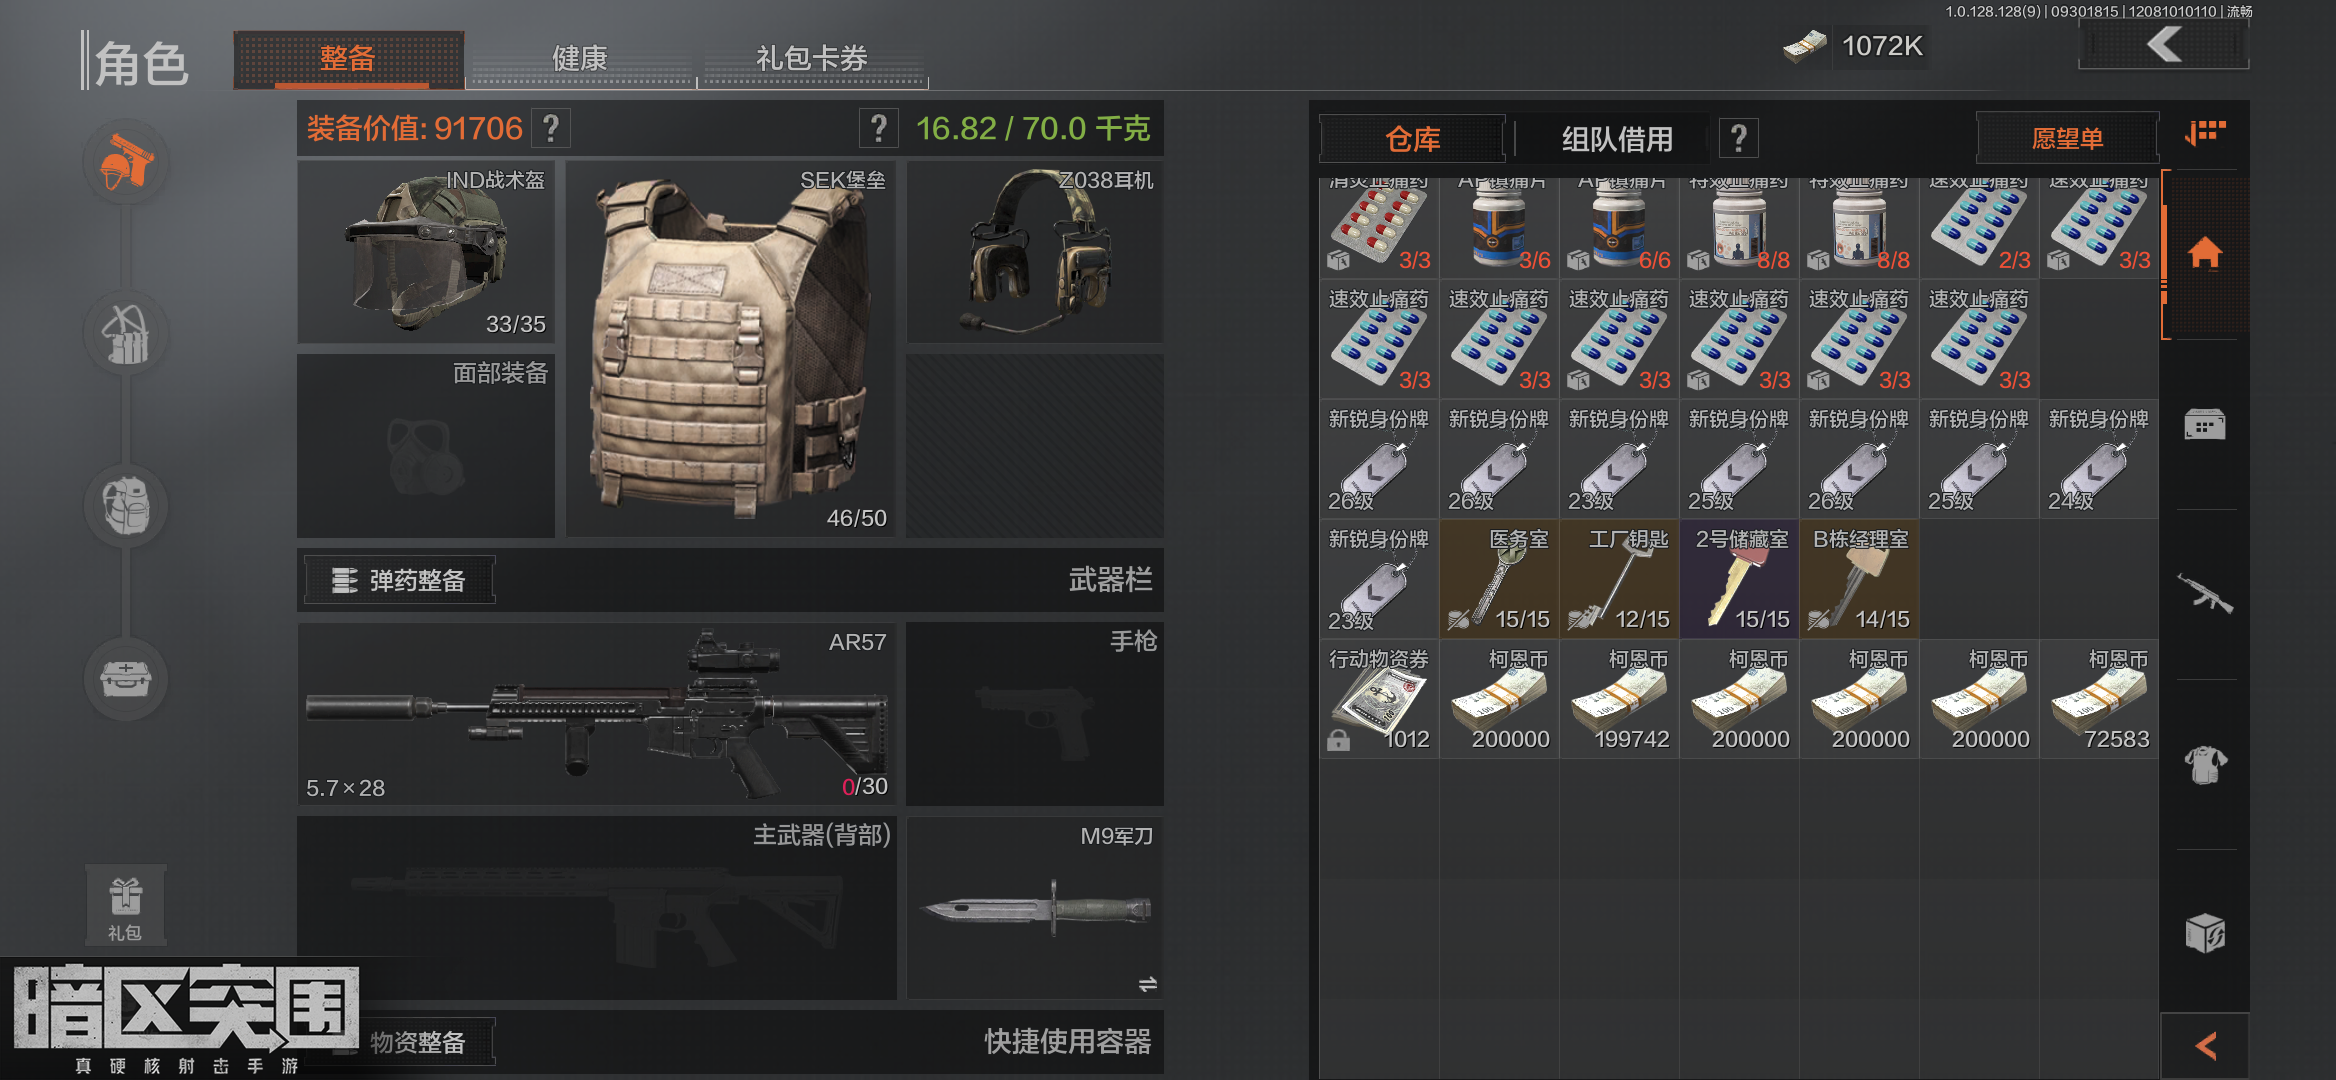
Task: Select the clothing armor category icon
Action: point(2205,765)
